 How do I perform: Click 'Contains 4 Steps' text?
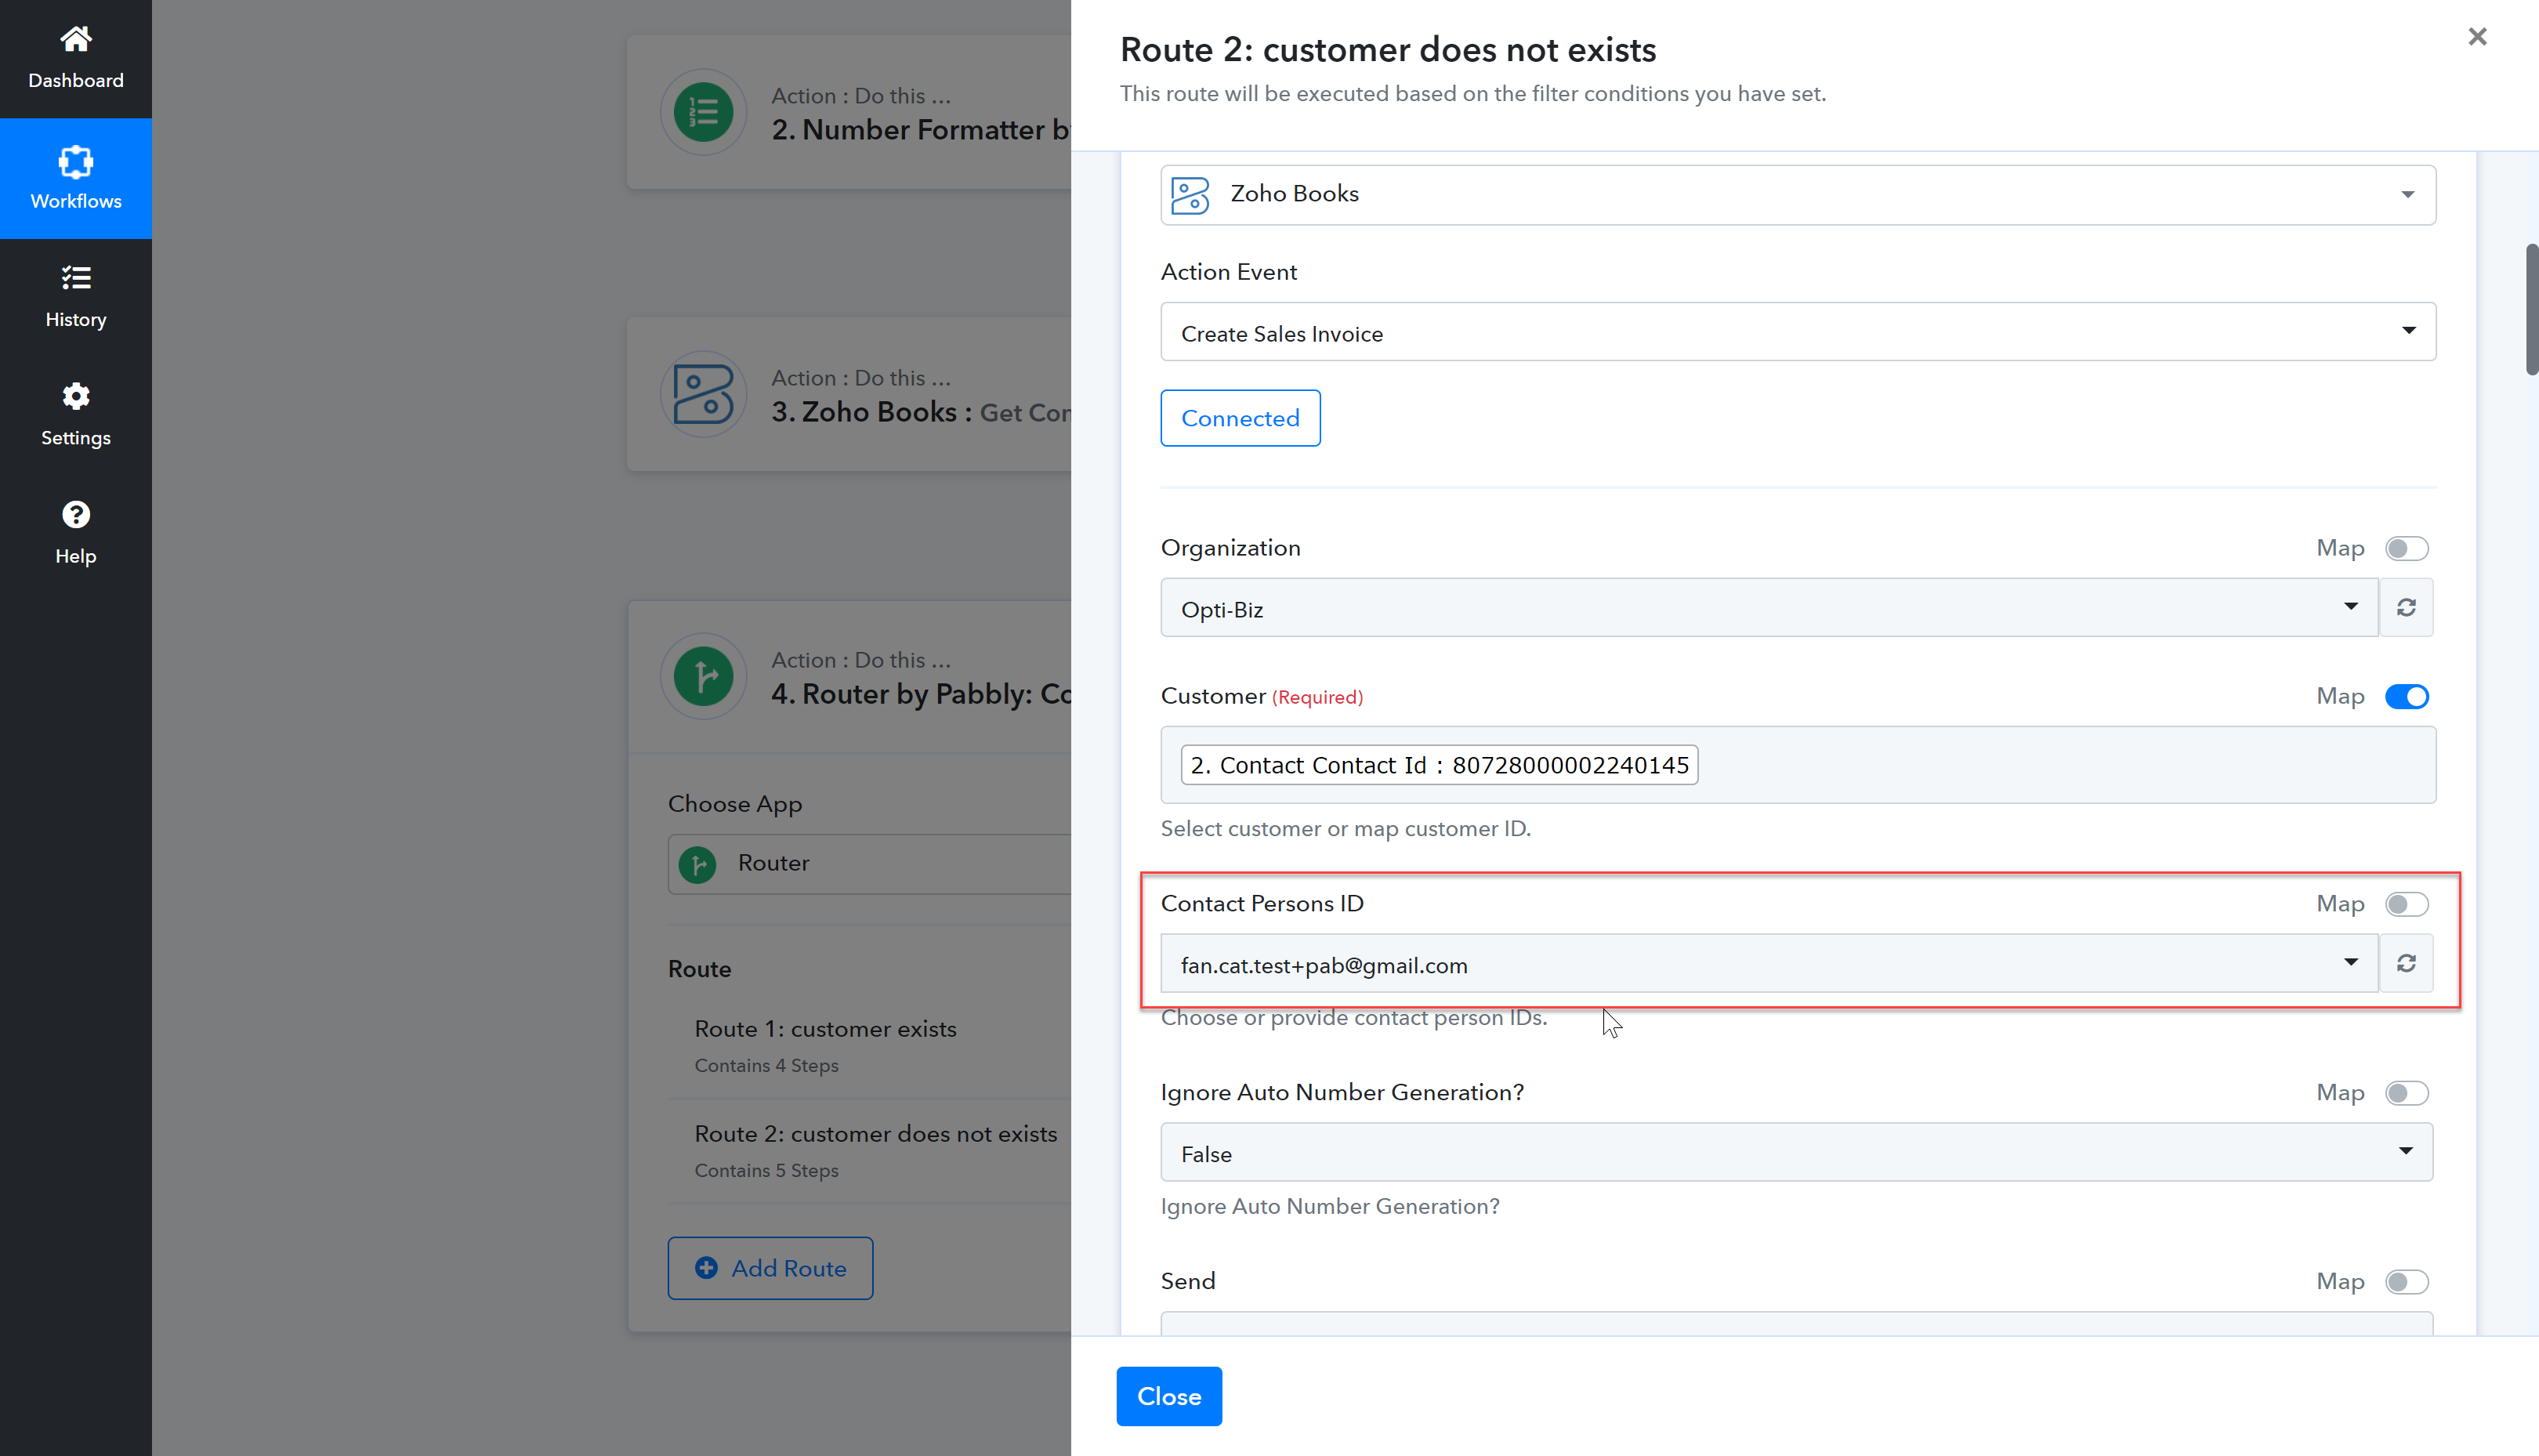point(766,1066)
